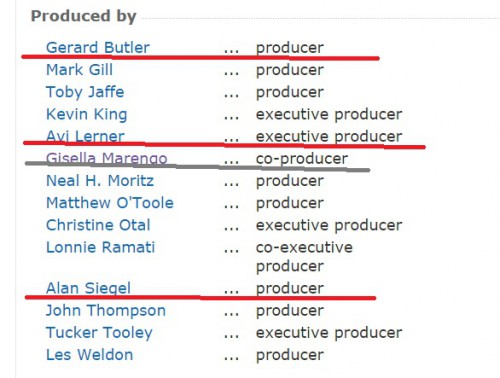Screen dimensions: 500x378
Task: Select the Lonnie Ramati link
Action: tap(100, 247)
